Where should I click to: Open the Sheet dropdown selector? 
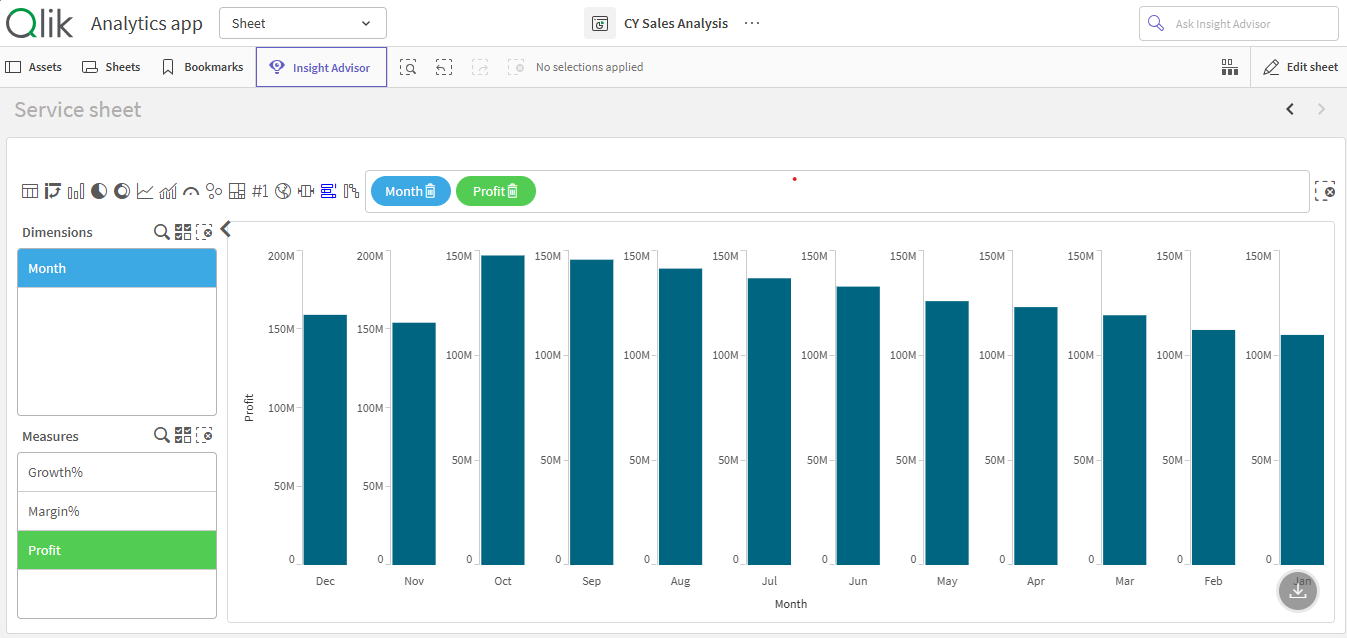point(302,23)
